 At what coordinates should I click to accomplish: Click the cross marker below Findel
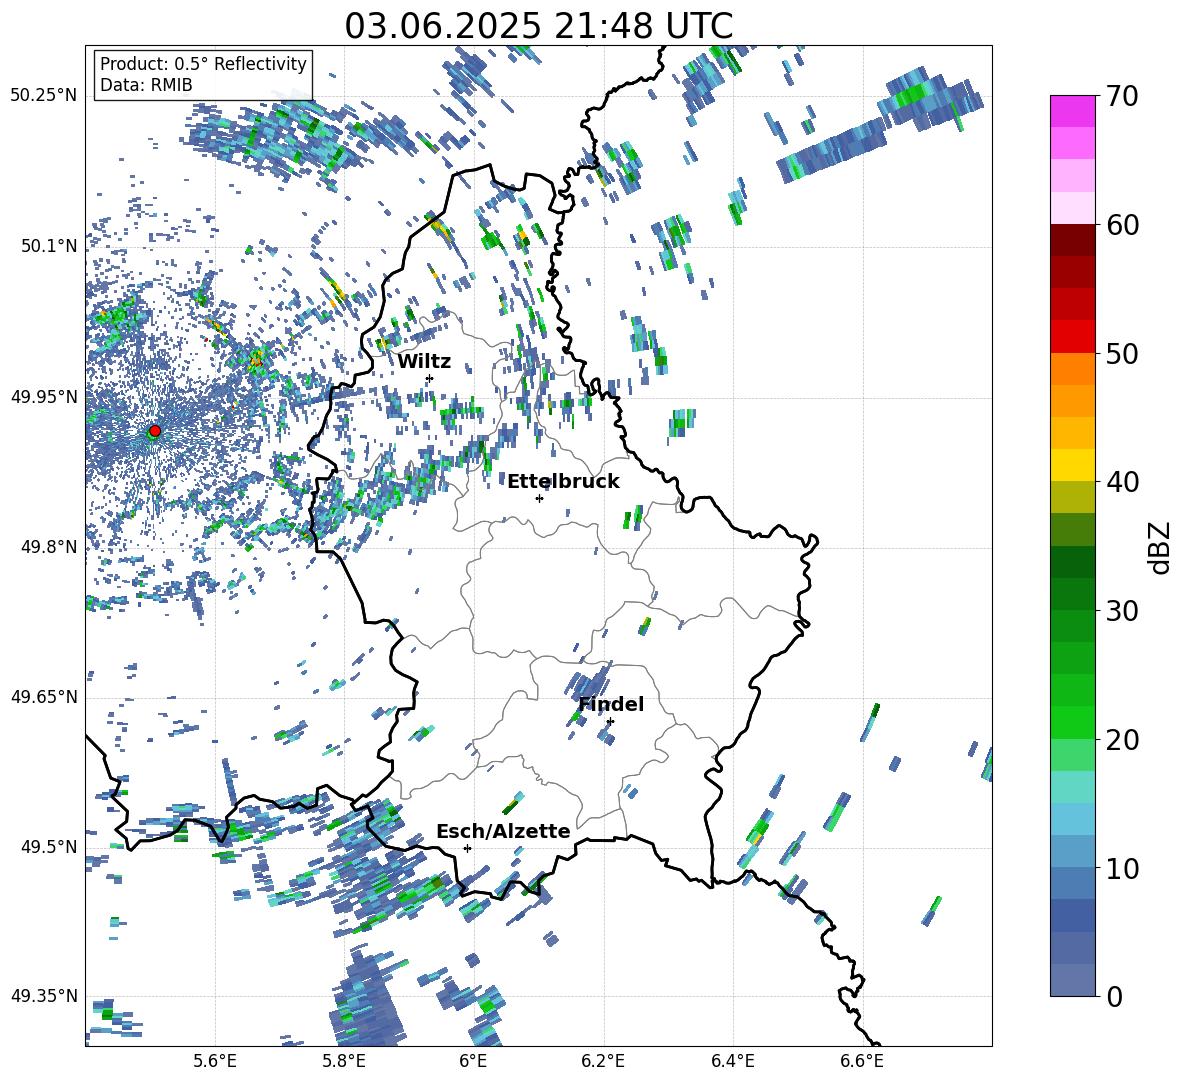(610, 722)
